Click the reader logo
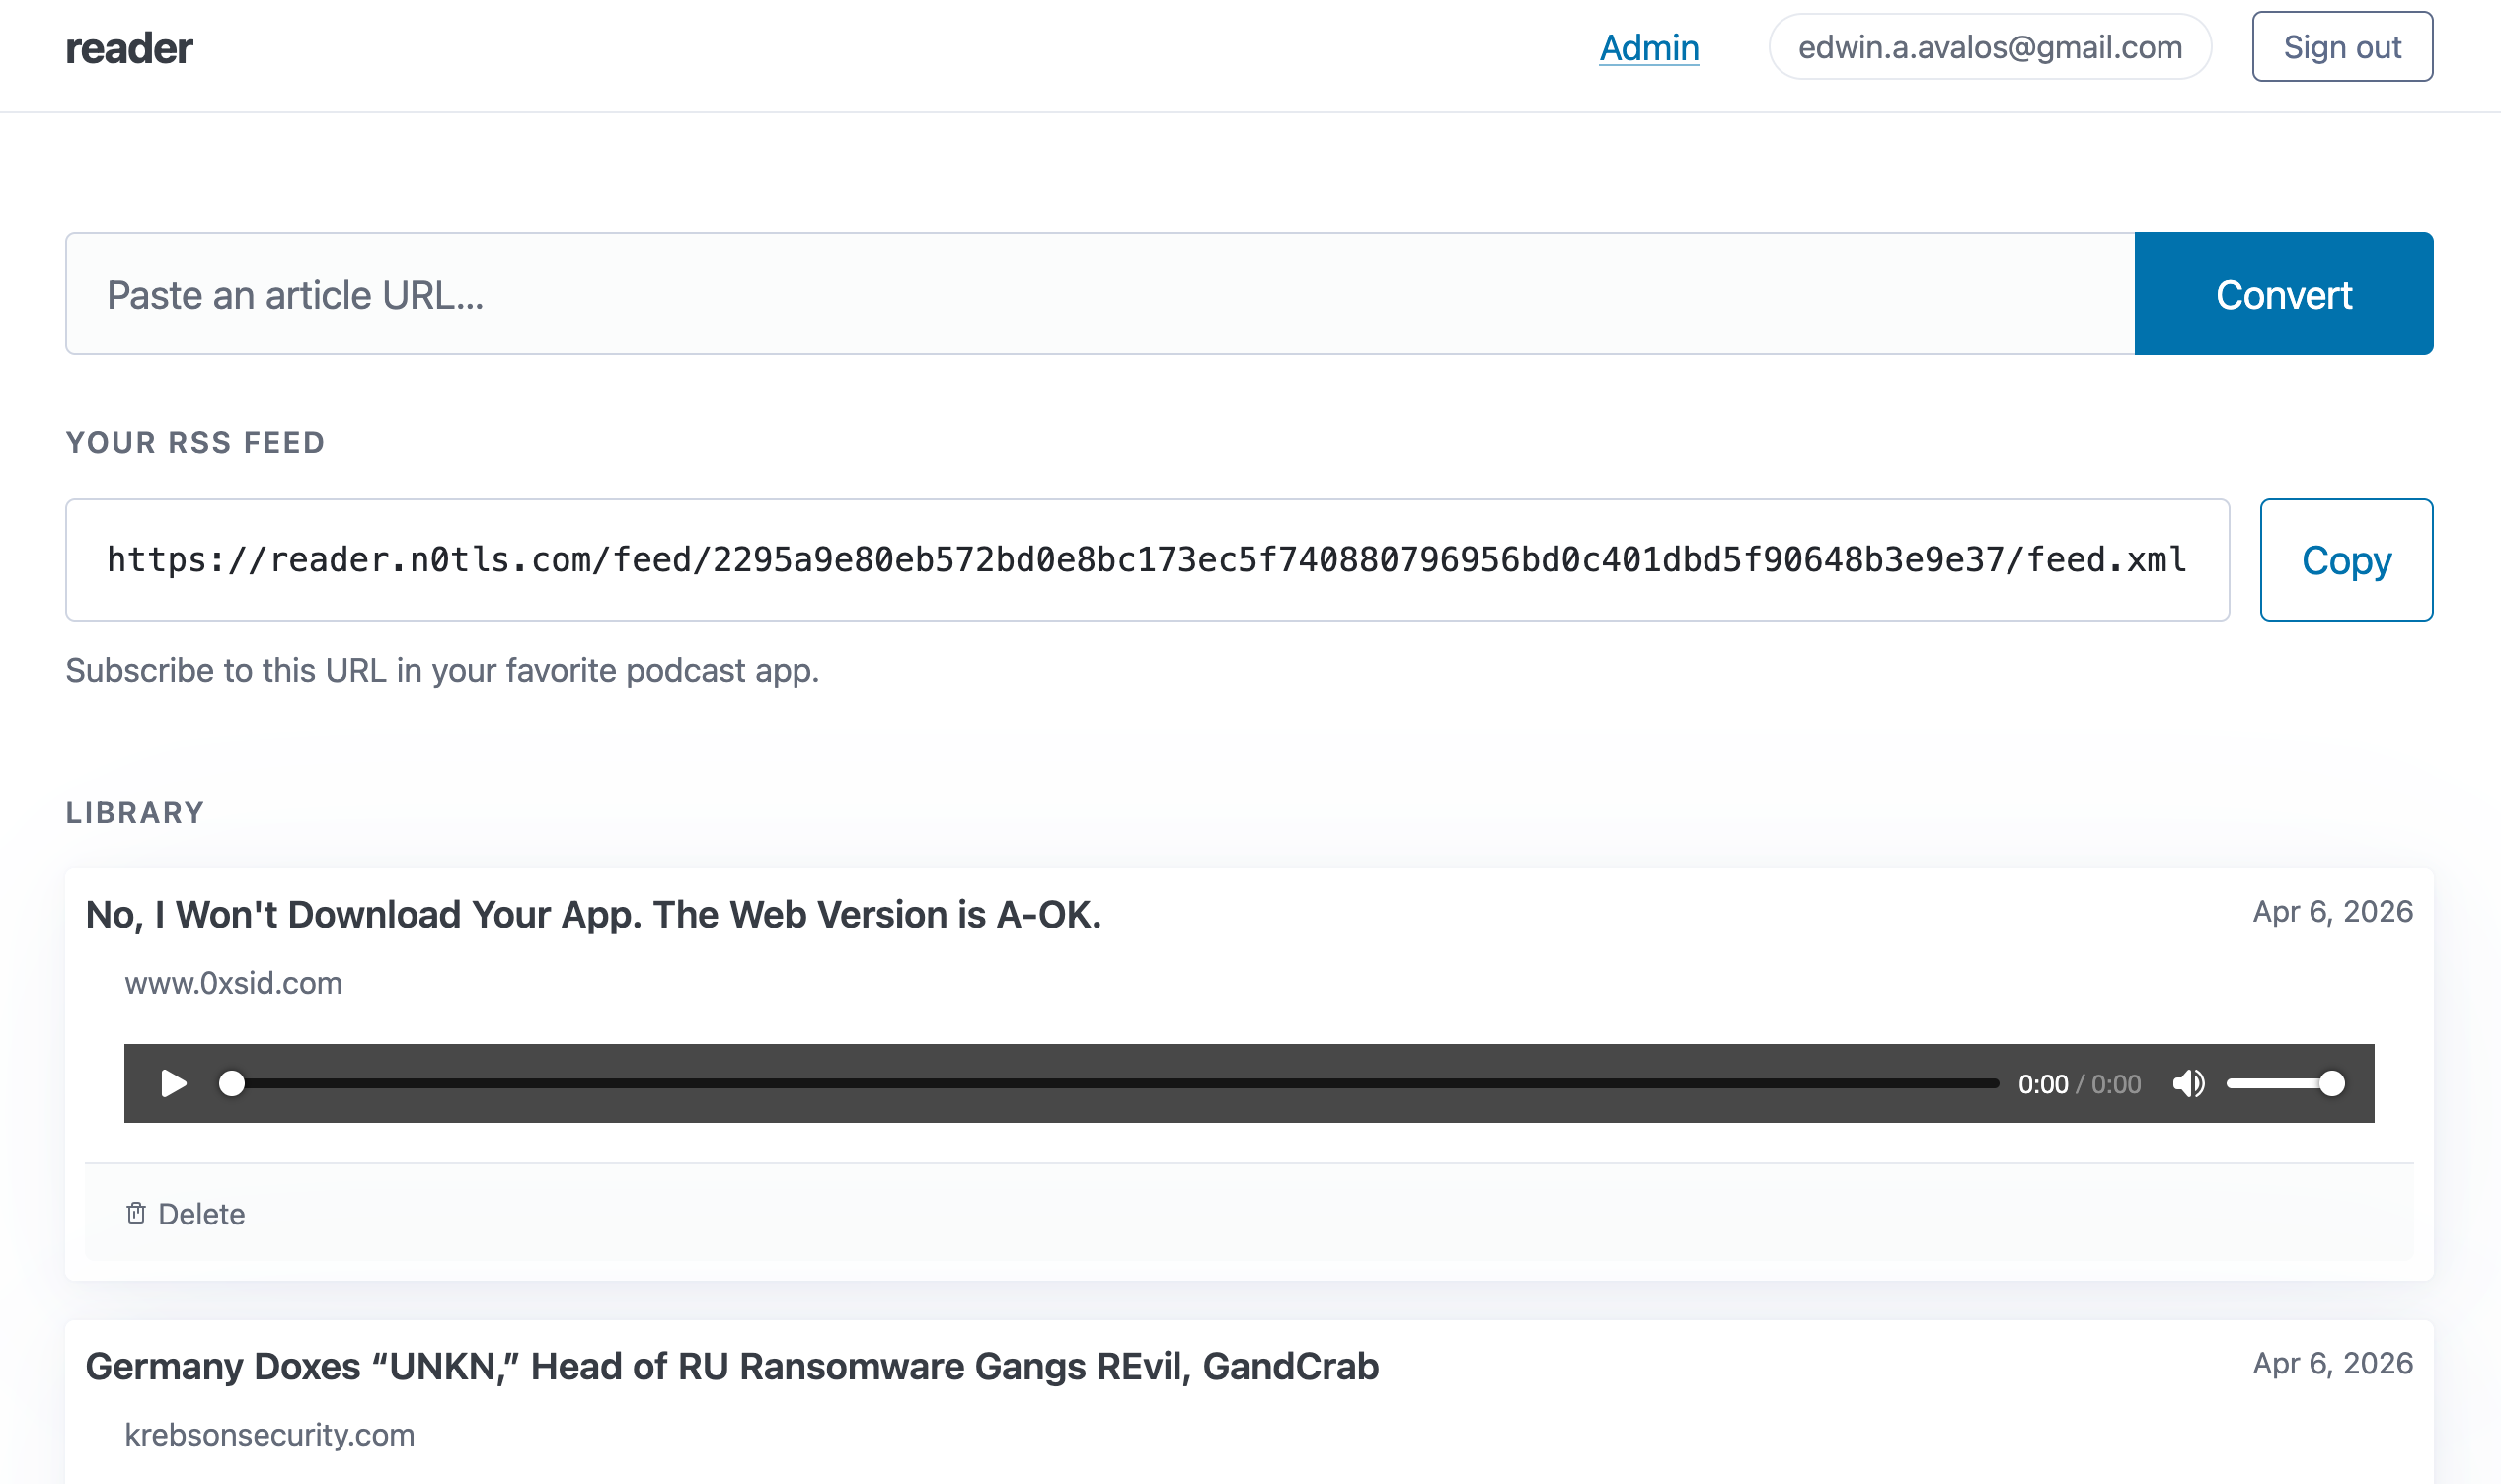This screenshot has height=1484, width=2501. pyautogui.click(x=130, y=46)
